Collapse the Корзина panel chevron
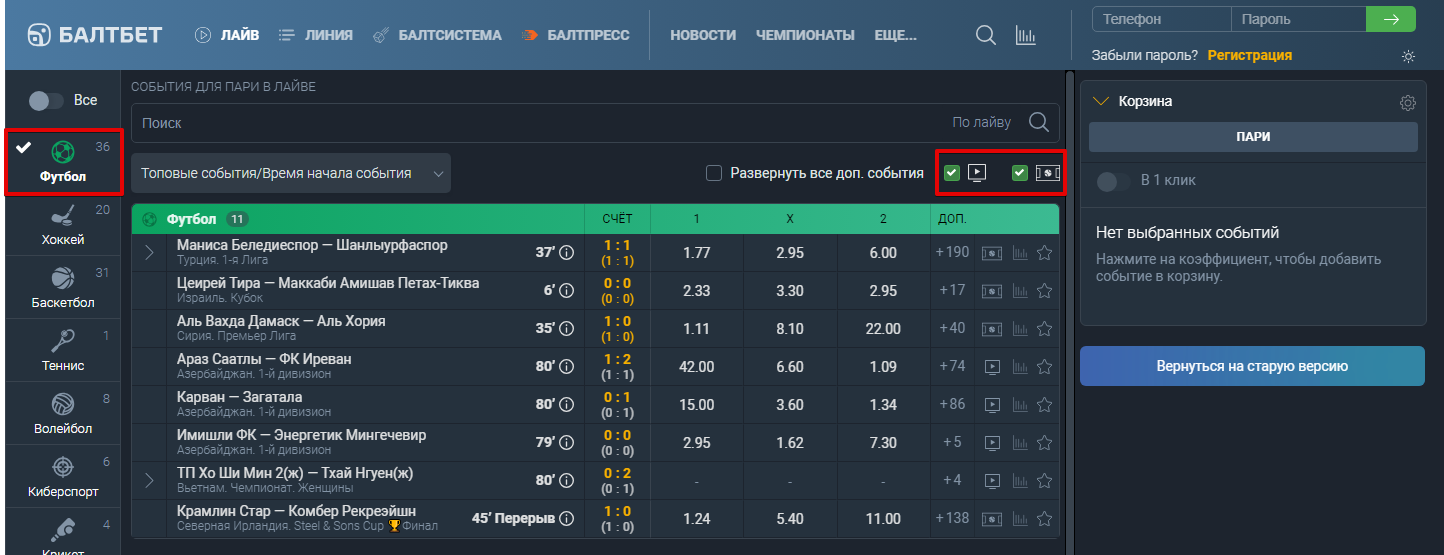The width and height of the screenshot is (1444, 555). (1102, 101)
